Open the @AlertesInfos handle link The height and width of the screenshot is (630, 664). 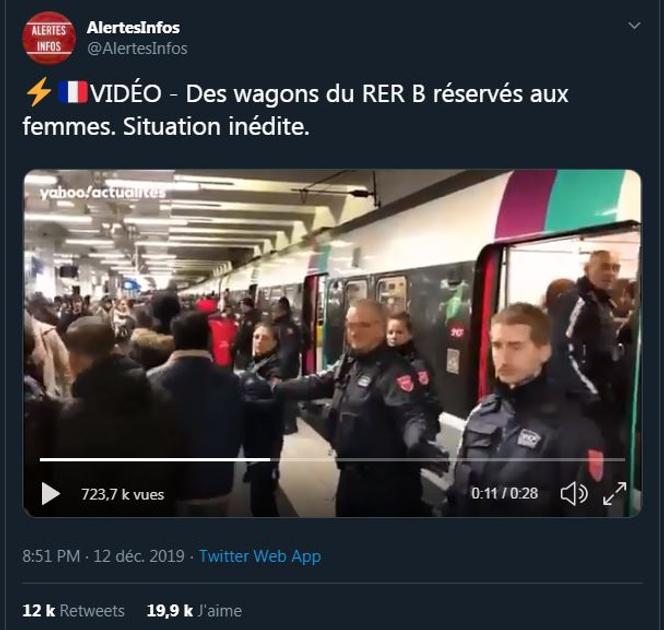(x=137, y=48)
